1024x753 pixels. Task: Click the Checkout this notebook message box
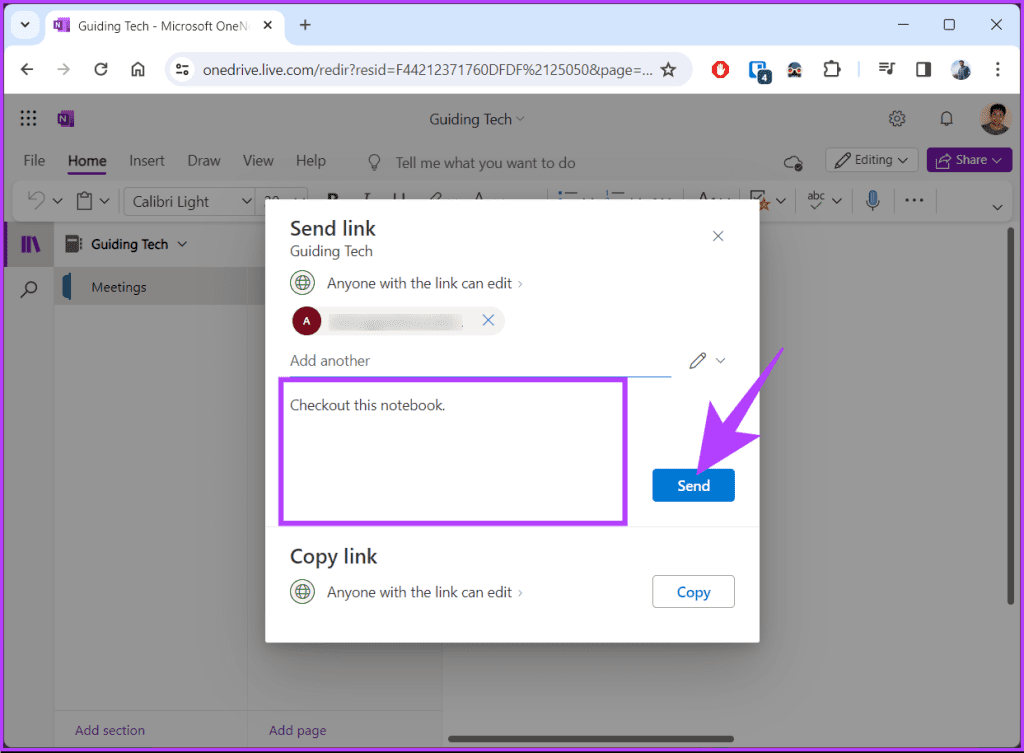click(452, 450)
